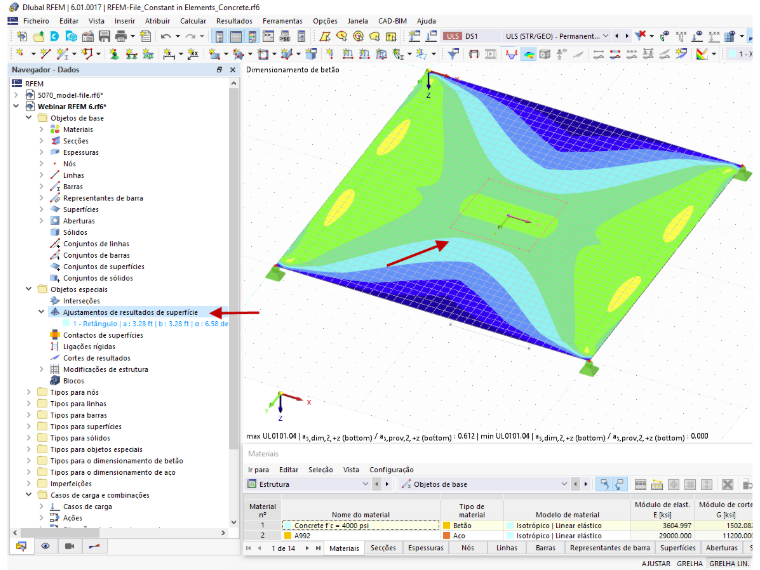Select the new node tool

[20, 54]
